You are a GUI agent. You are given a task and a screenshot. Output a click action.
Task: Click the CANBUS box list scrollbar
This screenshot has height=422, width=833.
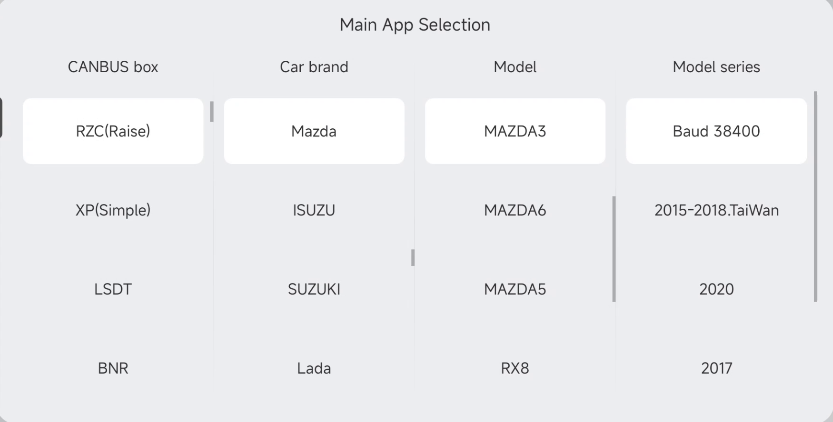pyautogui.click(x=211, y=111)
